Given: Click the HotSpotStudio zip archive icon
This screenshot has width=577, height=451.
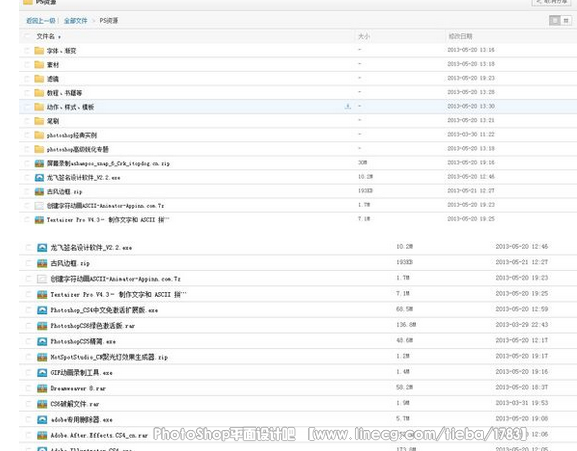Looking at the screenshot, I should 42,357.
